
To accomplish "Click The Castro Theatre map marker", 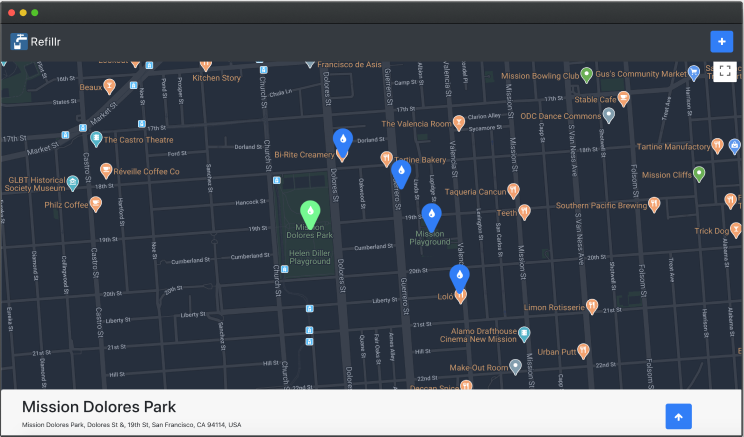I will (x=96, y=139).
